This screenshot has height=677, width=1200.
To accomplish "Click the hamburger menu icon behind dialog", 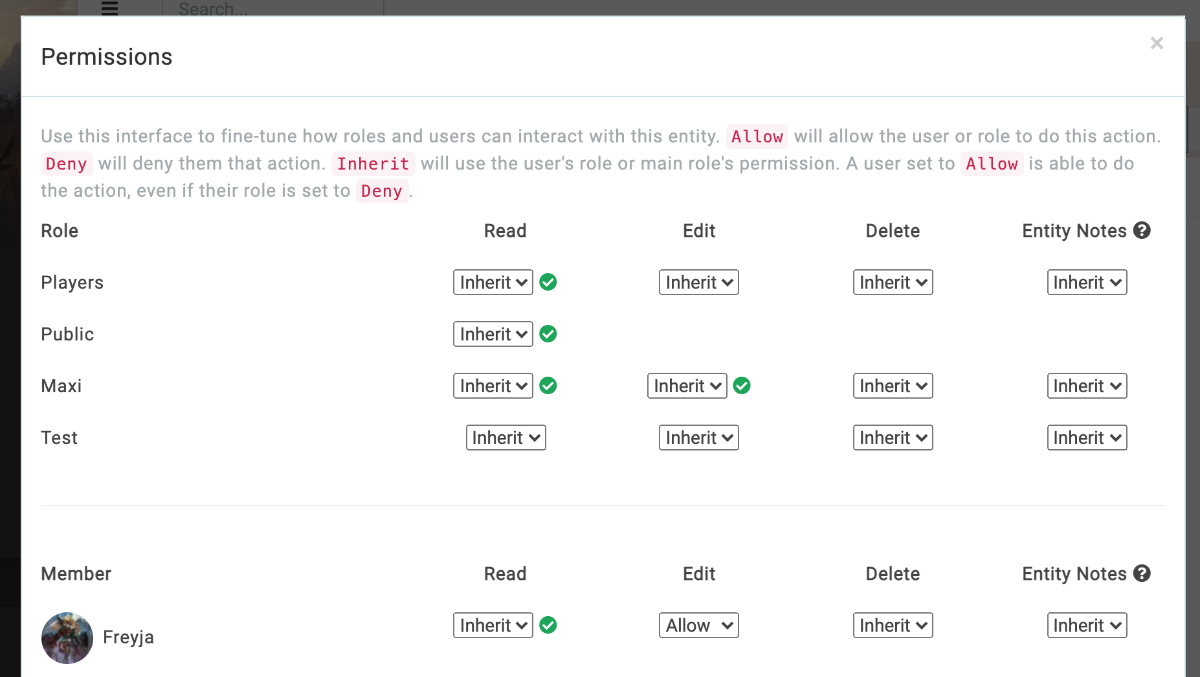I will 110,8.
